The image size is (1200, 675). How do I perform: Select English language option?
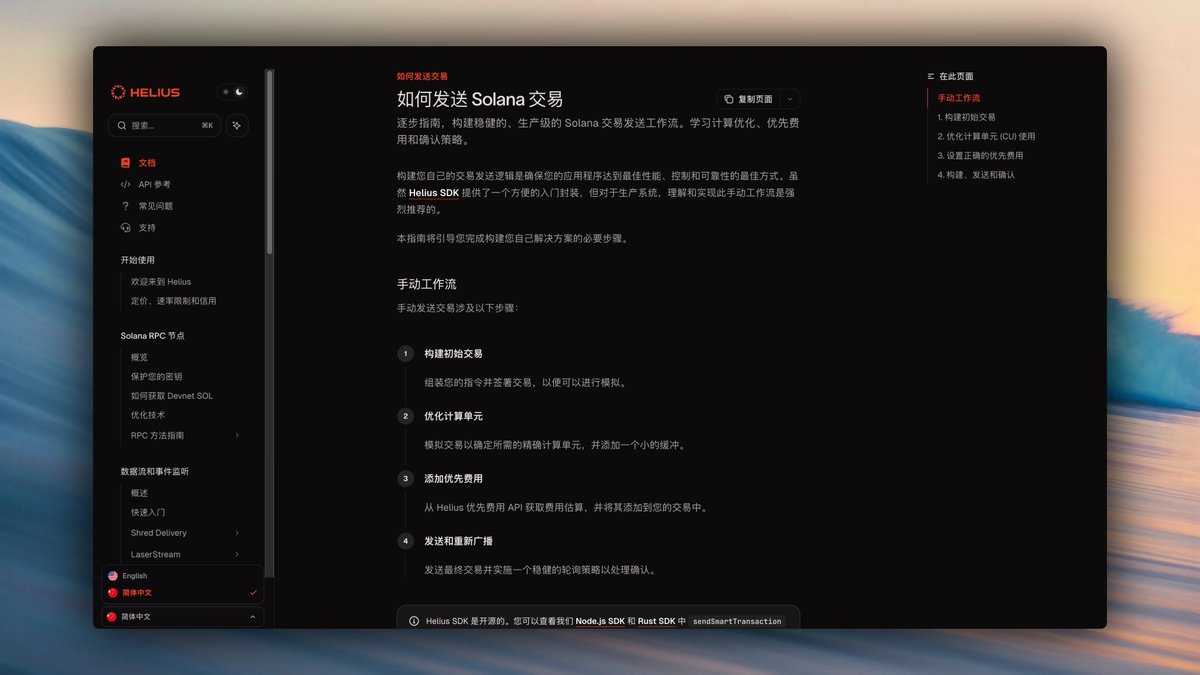(x=183, y=576)
